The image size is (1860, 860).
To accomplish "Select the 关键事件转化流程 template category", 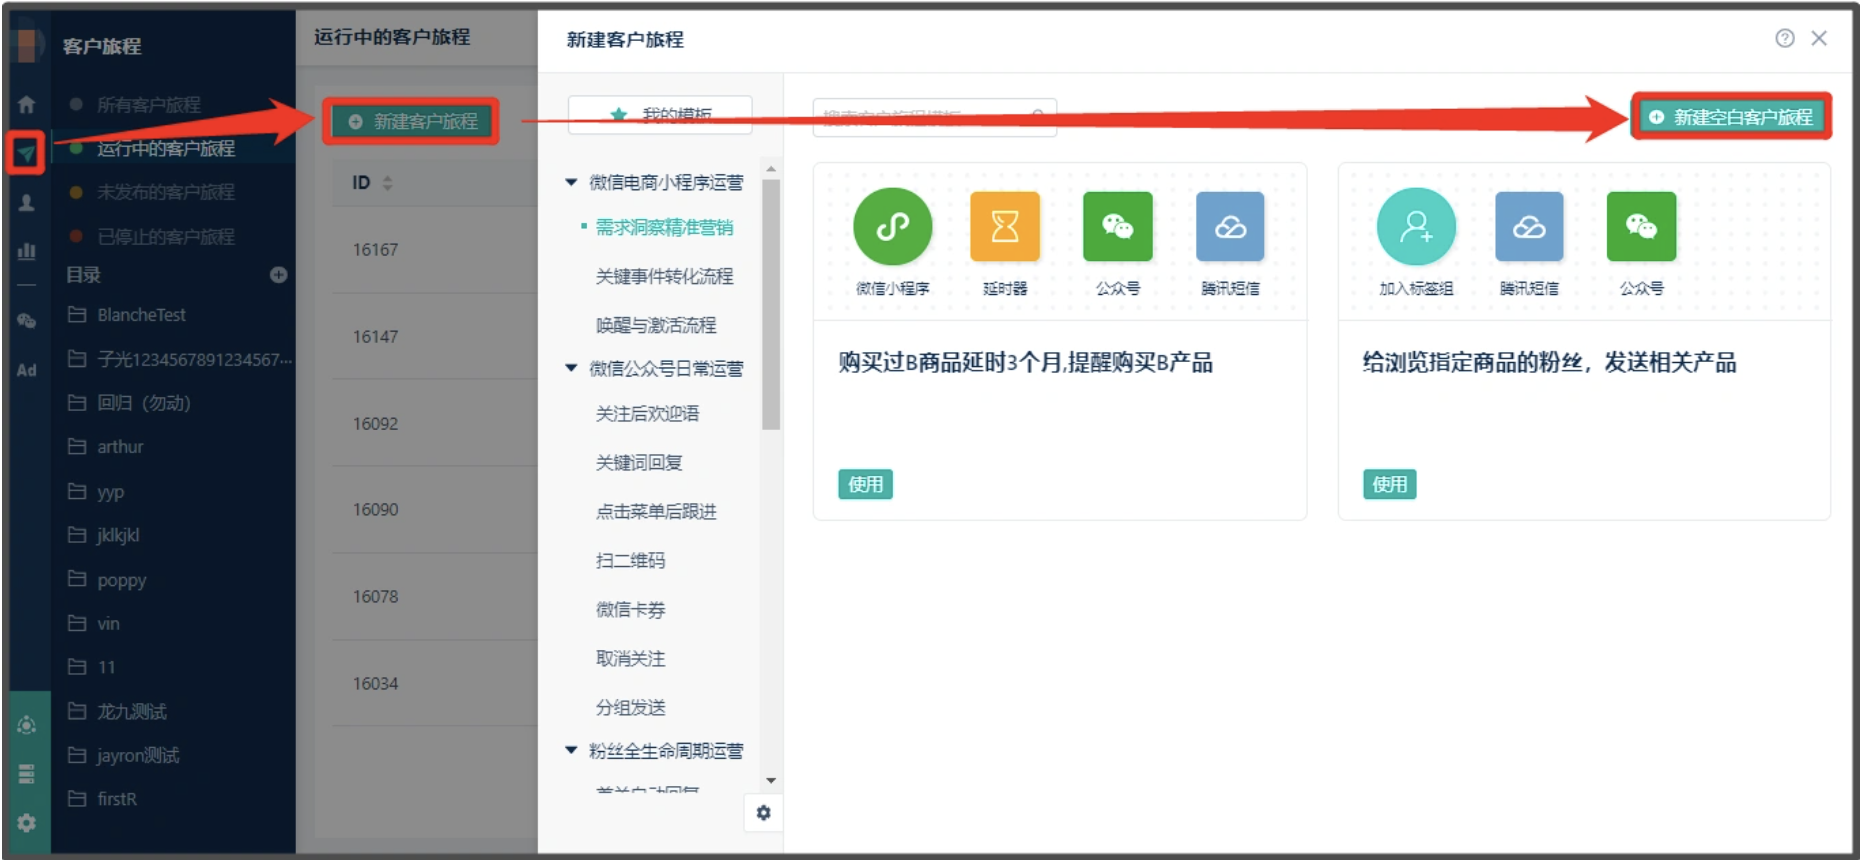I will click(664, 276).
